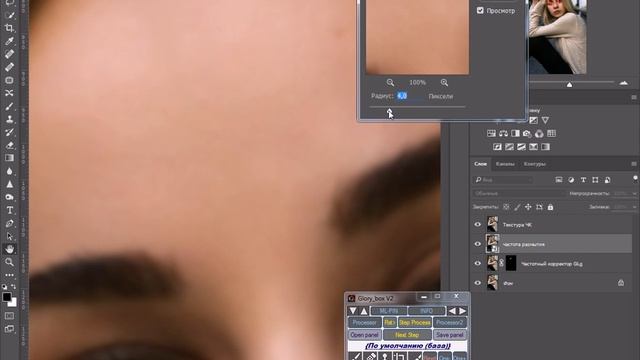
Task: Select the Brush tool in toolbar
Action: 9,106
